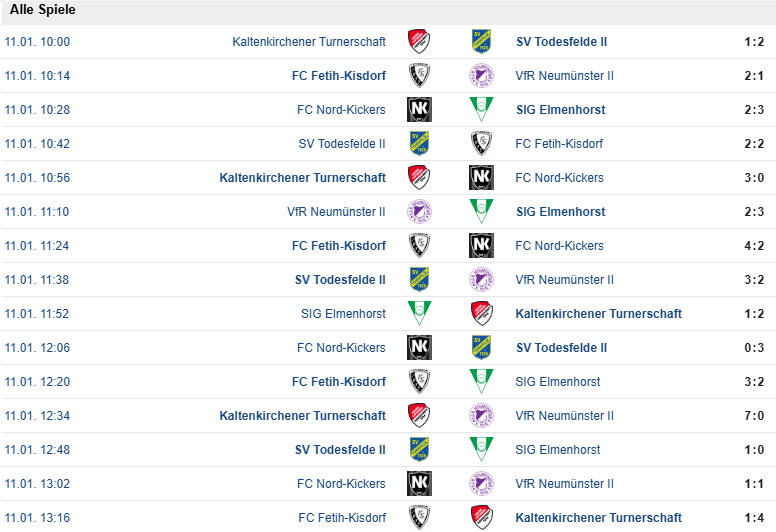This screenshot has width=776, height=532.
Task: Select the FC Fetih-Kisdorf crest in the 13:16 match
Action: pyautogui.click(x=419, y=518)
